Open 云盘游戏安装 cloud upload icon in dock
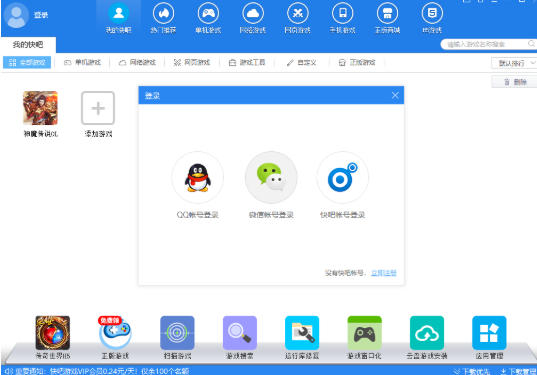 click(427, 333)
